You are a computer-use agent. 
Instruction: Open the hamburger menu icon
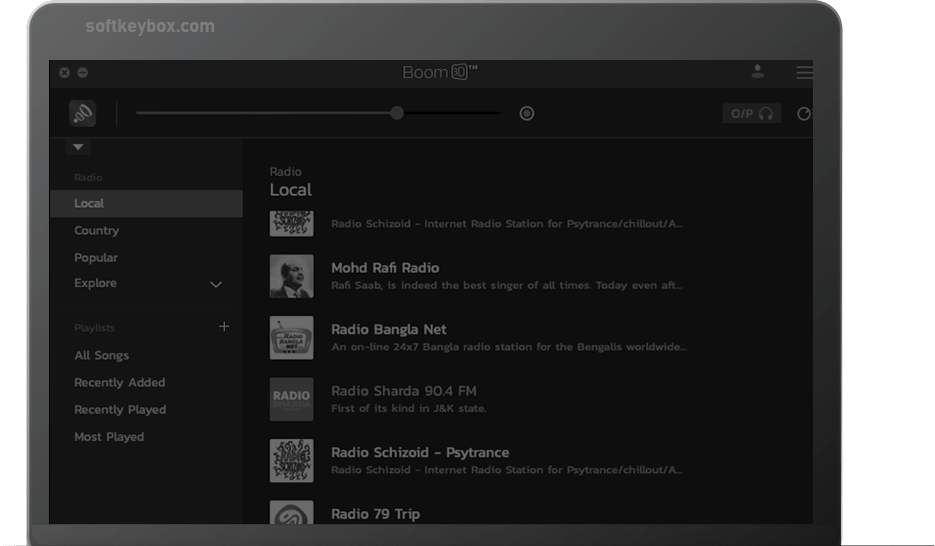804,72
